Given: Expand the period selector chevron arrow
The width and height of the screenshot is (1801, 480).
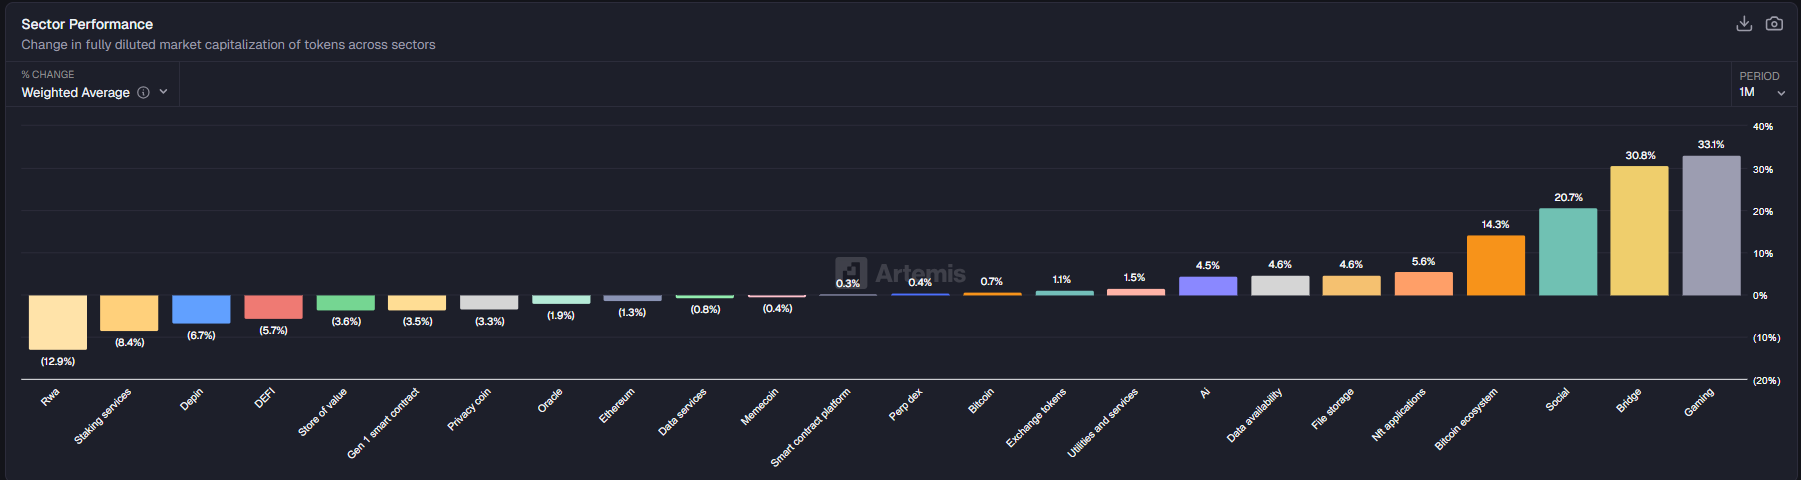Looking at the screenshot, I should pyautogui.click(x=1781, y=93).
